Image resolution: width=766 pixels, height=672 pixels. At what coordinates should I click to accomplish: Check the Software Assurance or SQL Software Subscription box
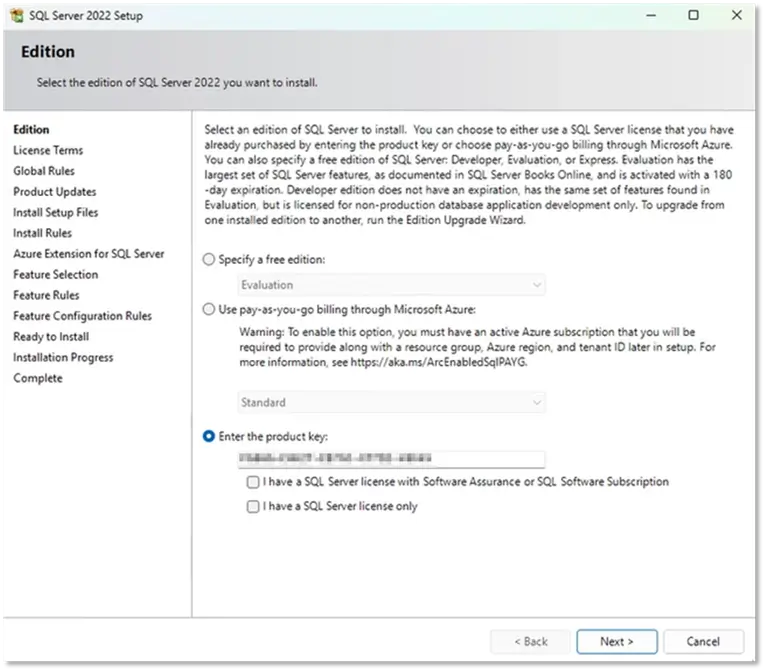253,482
